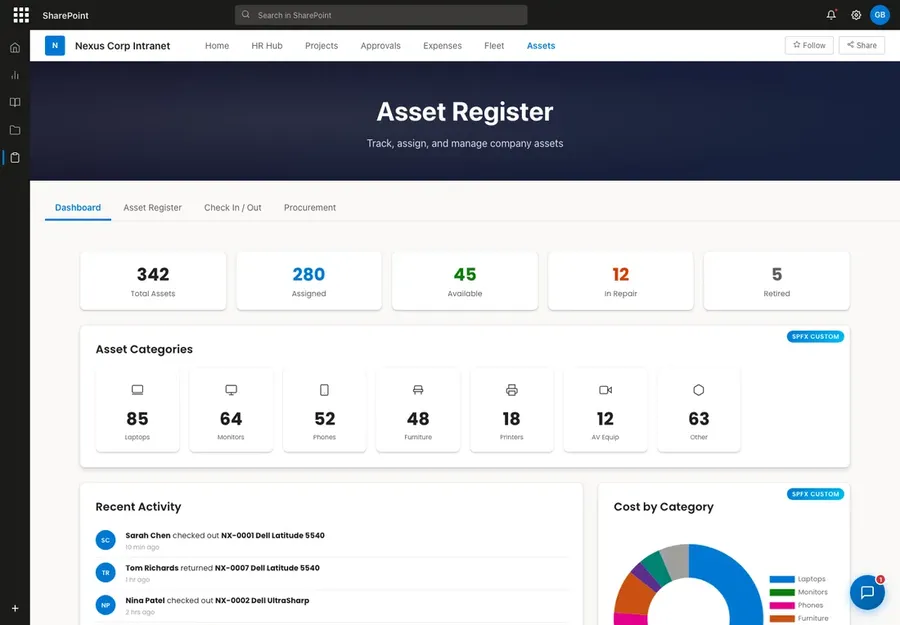
Task: Switch to the Dashboard tab
Action: point(78,208)
